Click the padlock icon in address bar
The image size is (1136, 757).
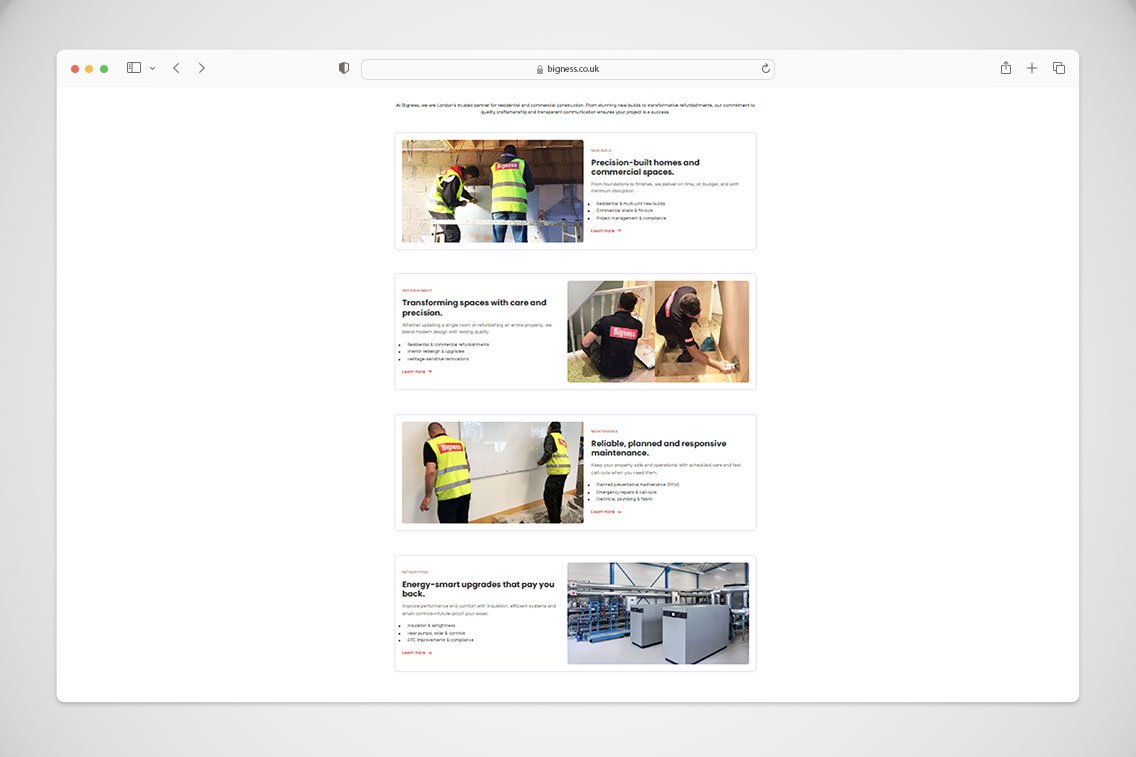click(x=540, y=69)
